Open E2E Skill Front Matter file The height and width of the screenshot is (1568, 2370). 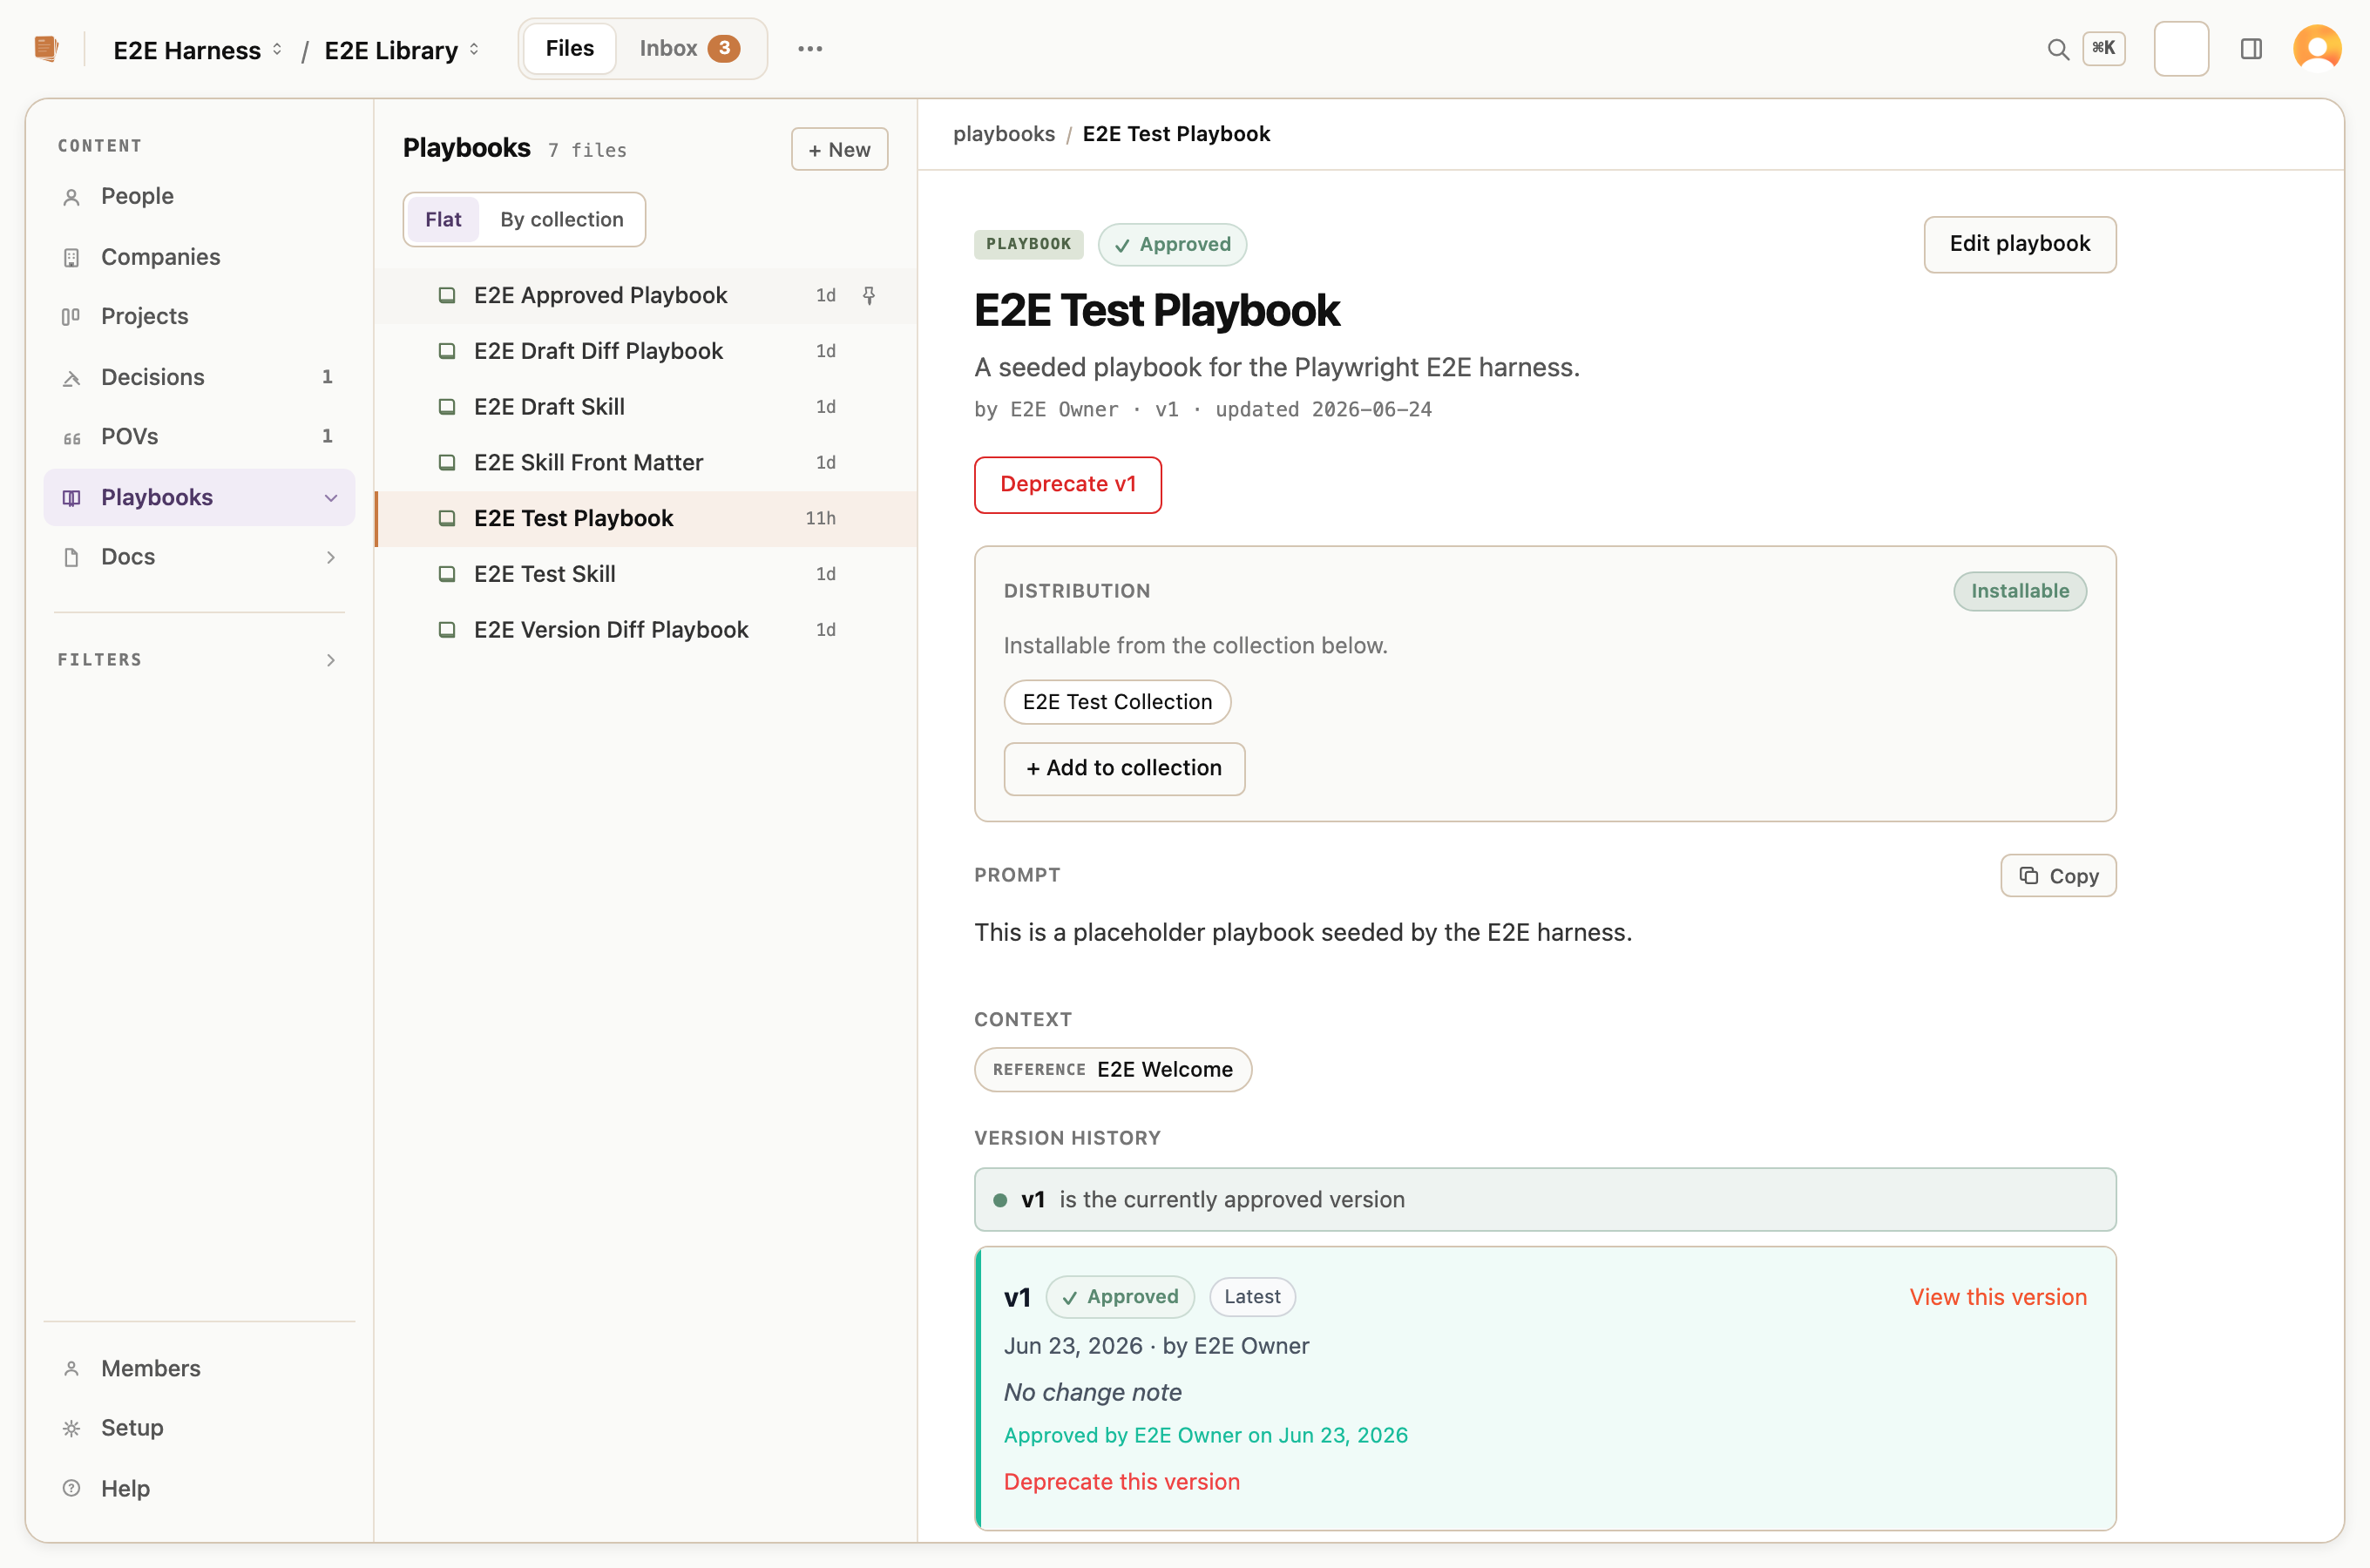pos(645,463)
